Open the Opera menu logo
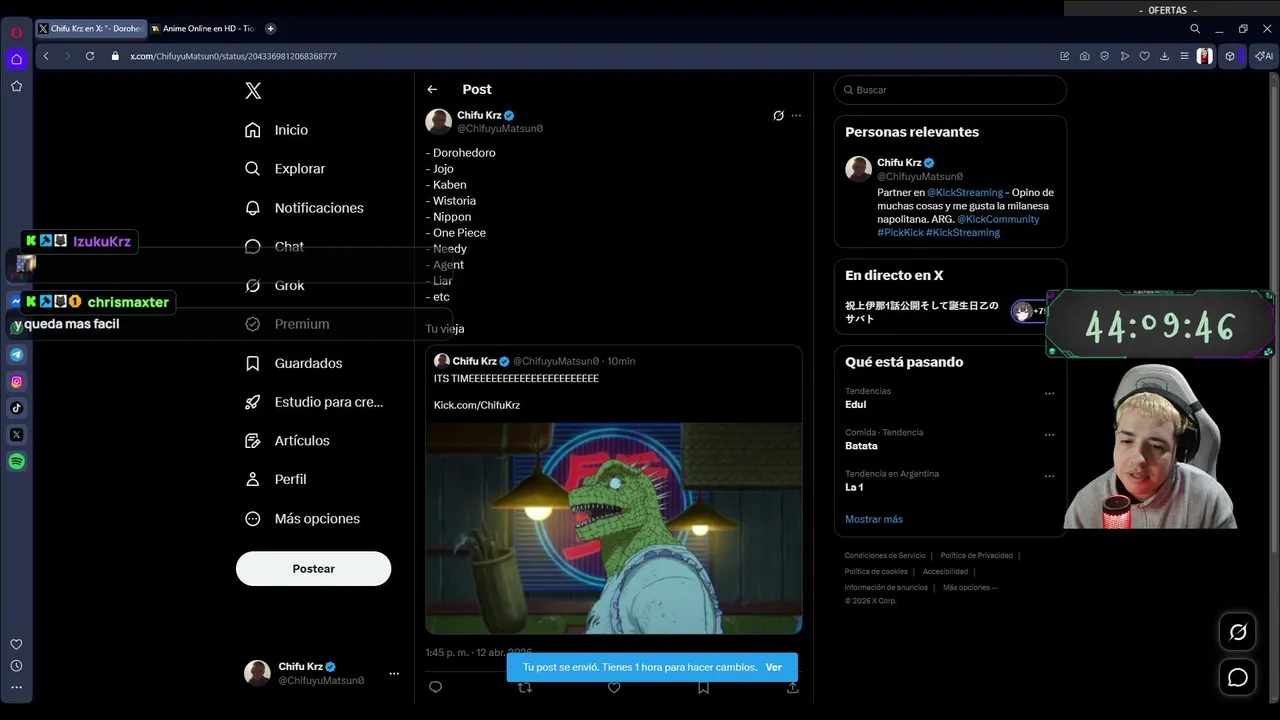The width and height of the screenshot is (1280, 720). click(x=16, y=32)
